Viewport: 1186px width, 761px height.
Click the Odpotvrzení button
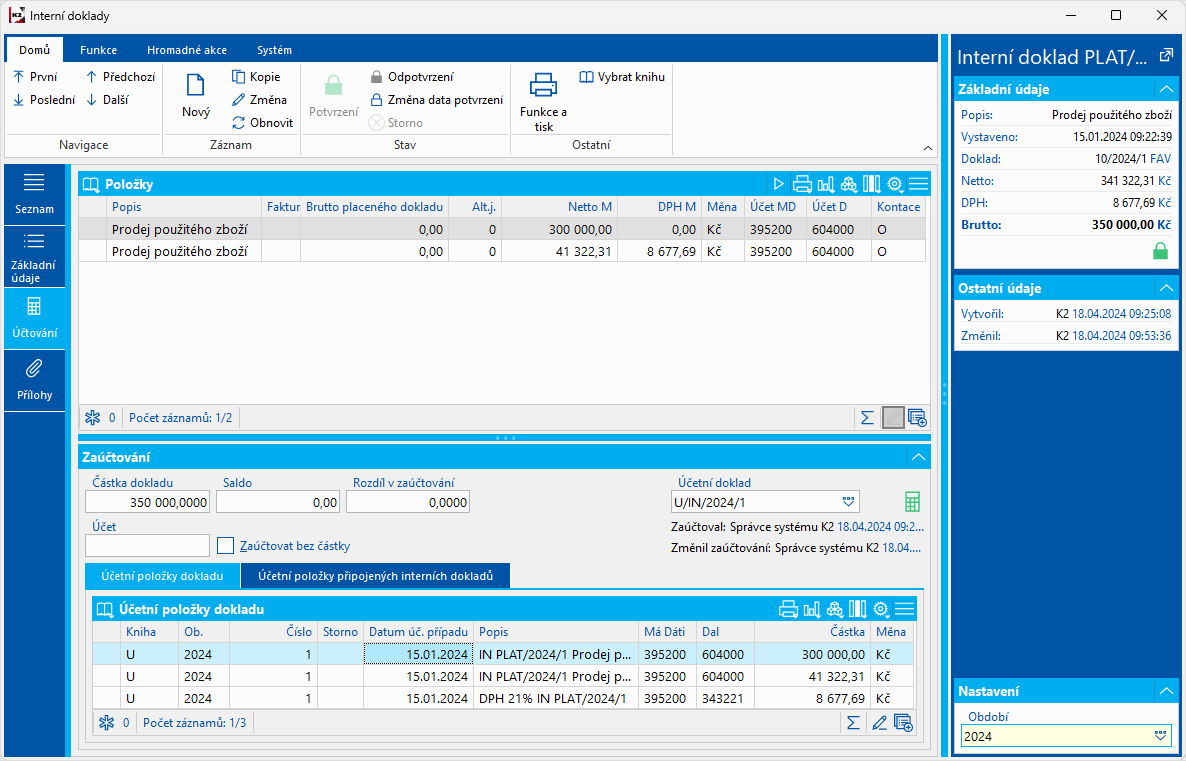[411, 77]
